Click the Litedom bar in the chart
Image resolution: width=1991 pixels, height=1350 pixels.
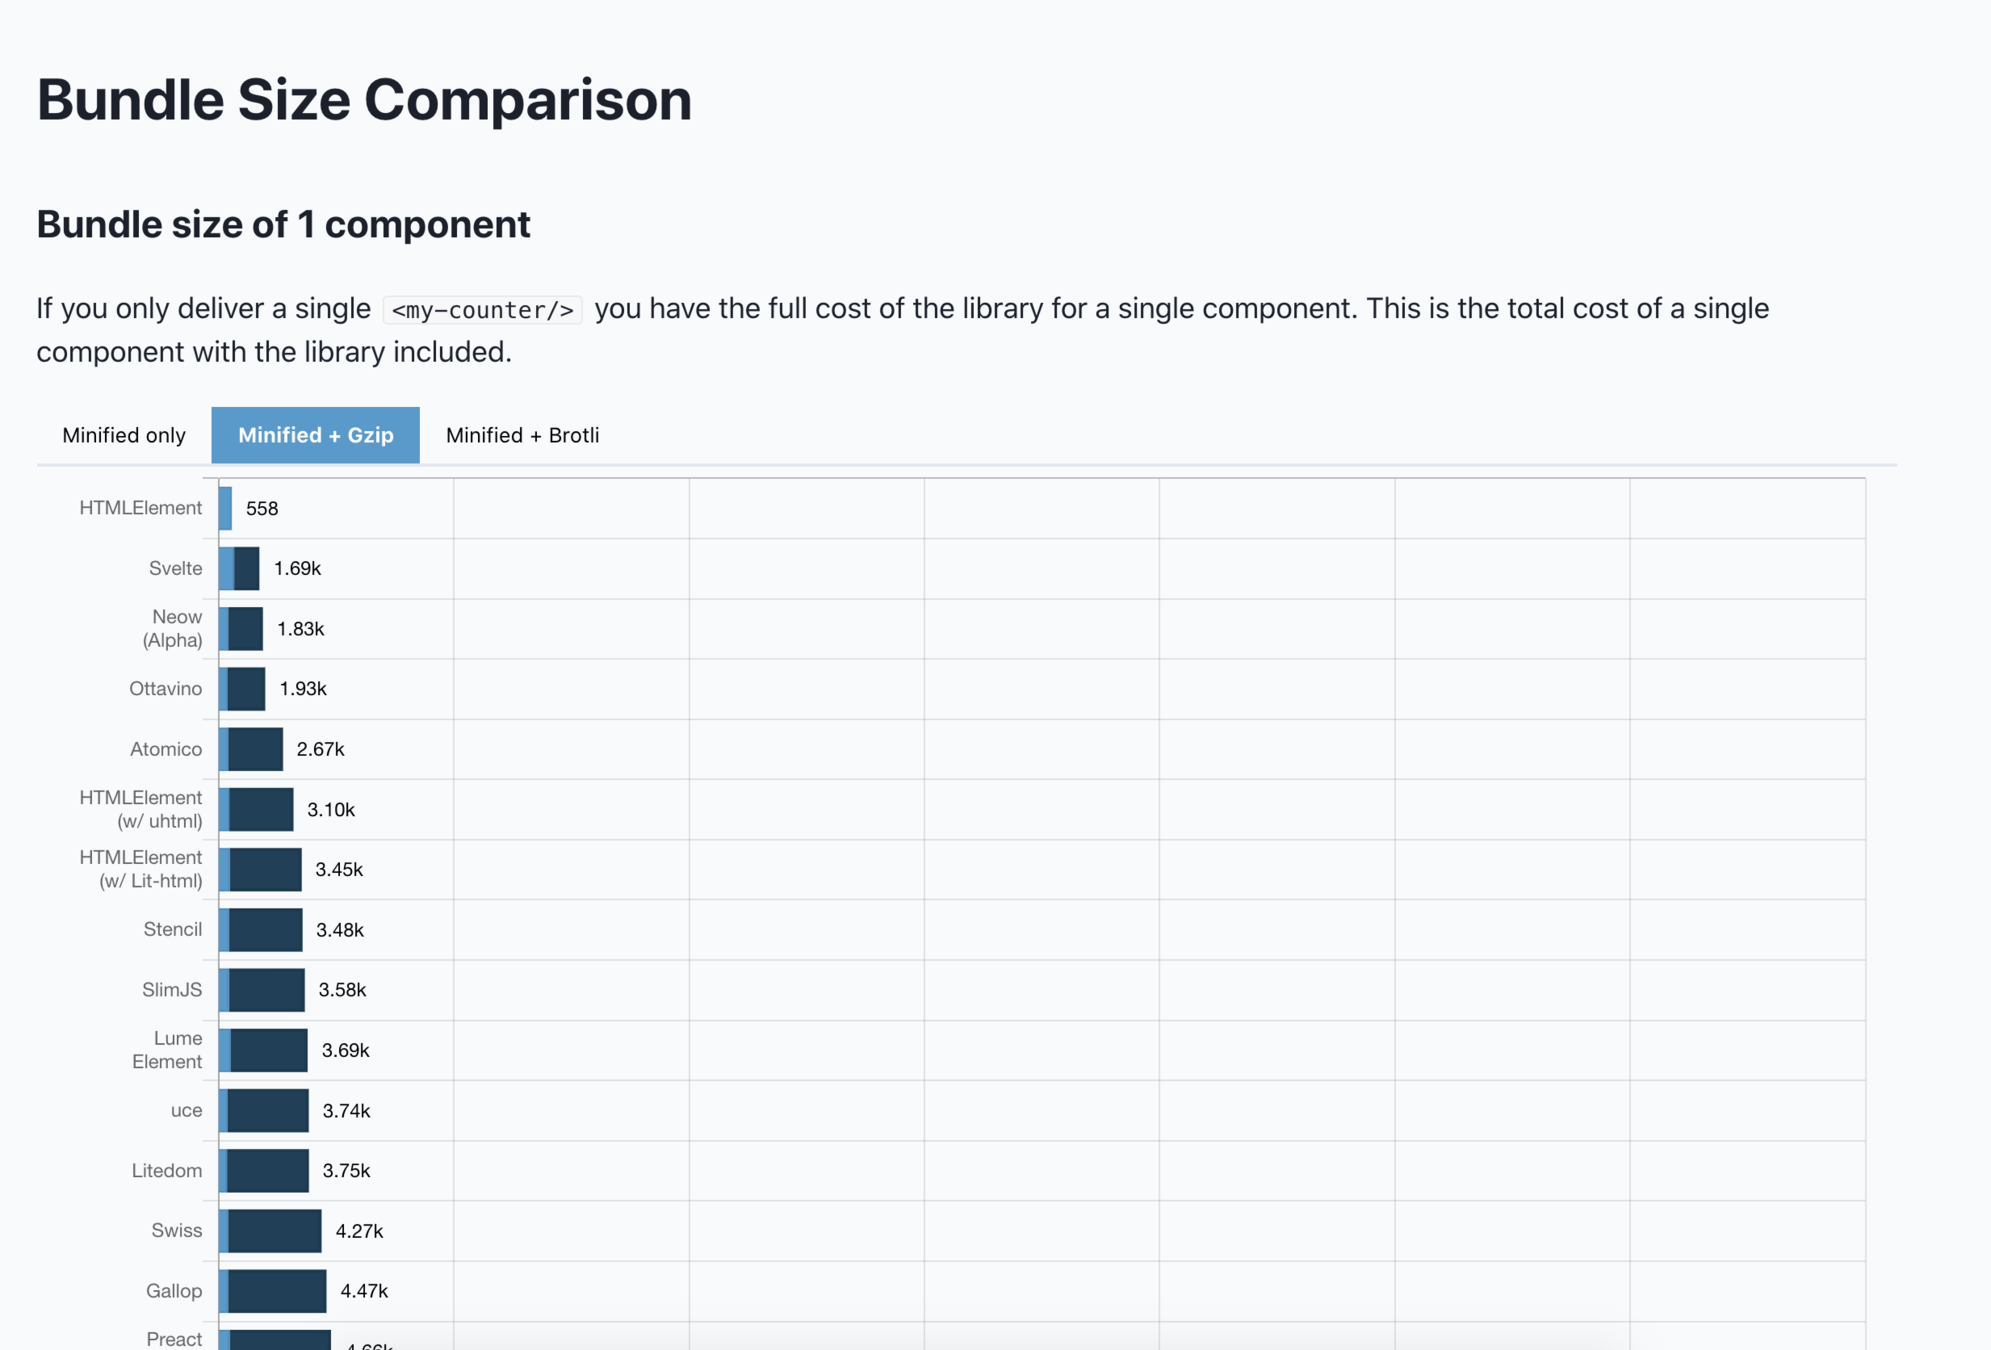(x=266, y=1170)
